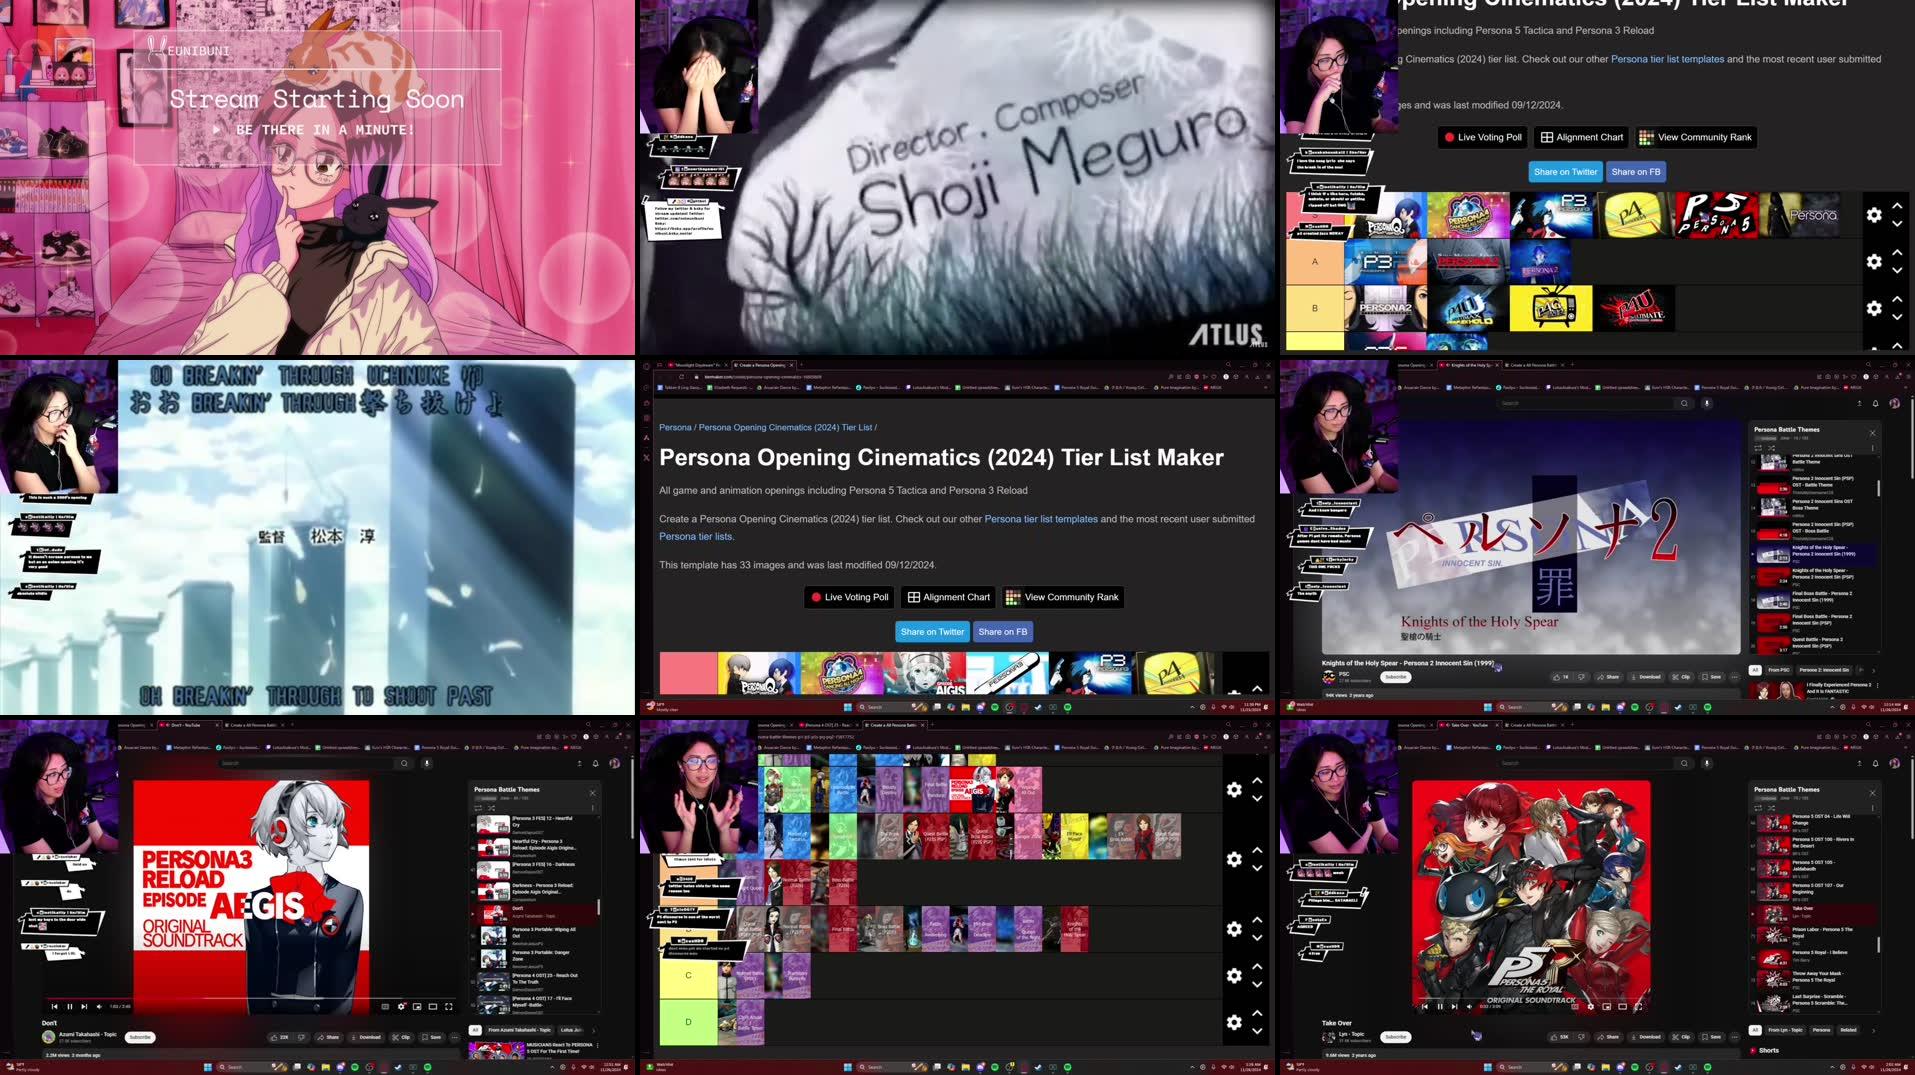The image size is (1915, 1075).
Task: Open settings gear in "Don't" player
Action: pyautogui.click(x=402, y=1006)
